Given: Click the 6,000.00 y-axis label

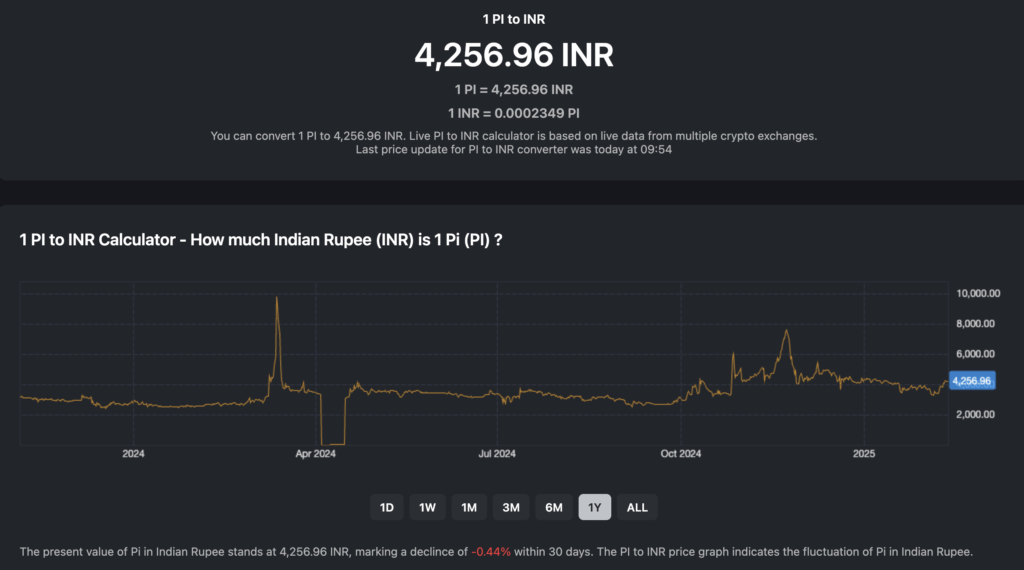Looking at the screenshot, I should point(975,354).
